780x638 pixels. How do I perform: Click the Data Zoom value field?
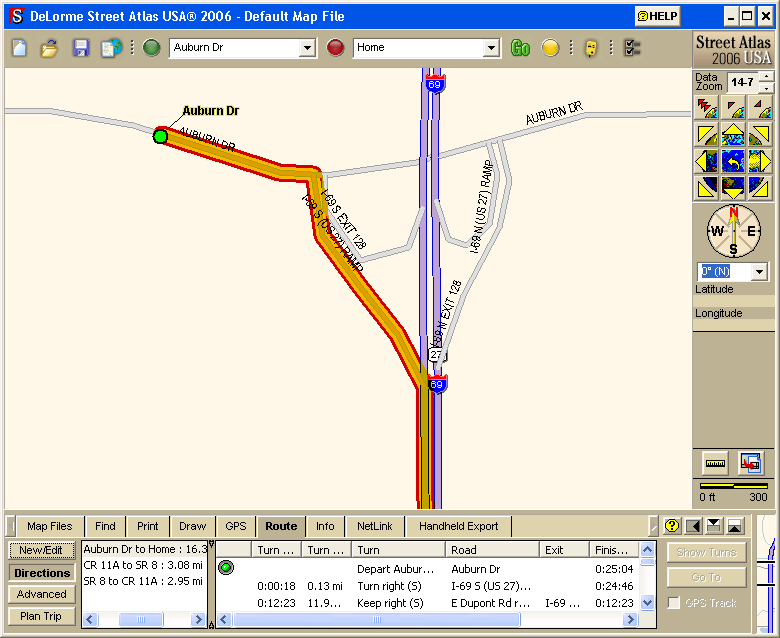pos(743,82)
